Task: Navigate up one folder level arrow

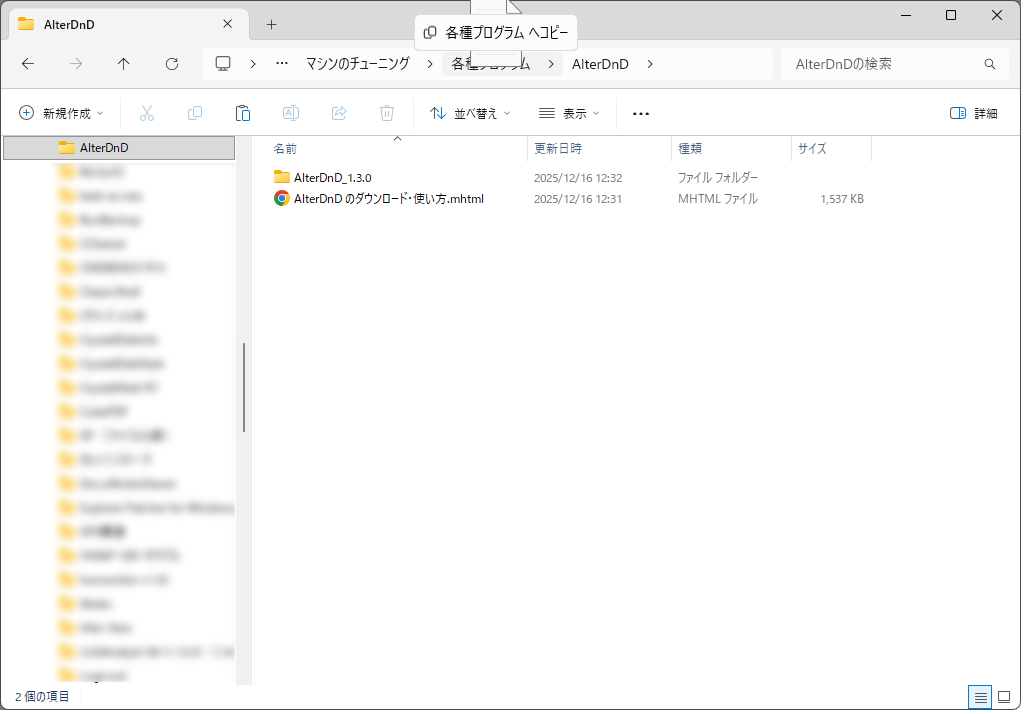Action: point(124,64)
